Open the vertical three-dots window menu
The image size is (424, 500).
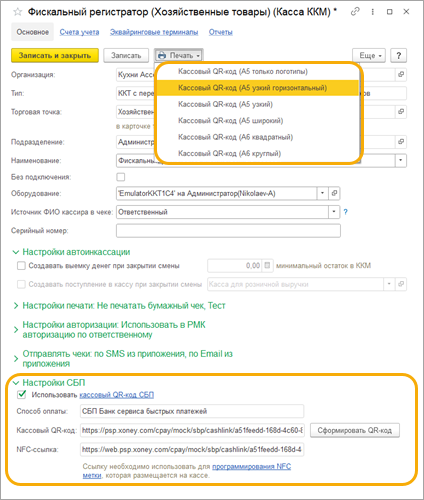[373, 12]
